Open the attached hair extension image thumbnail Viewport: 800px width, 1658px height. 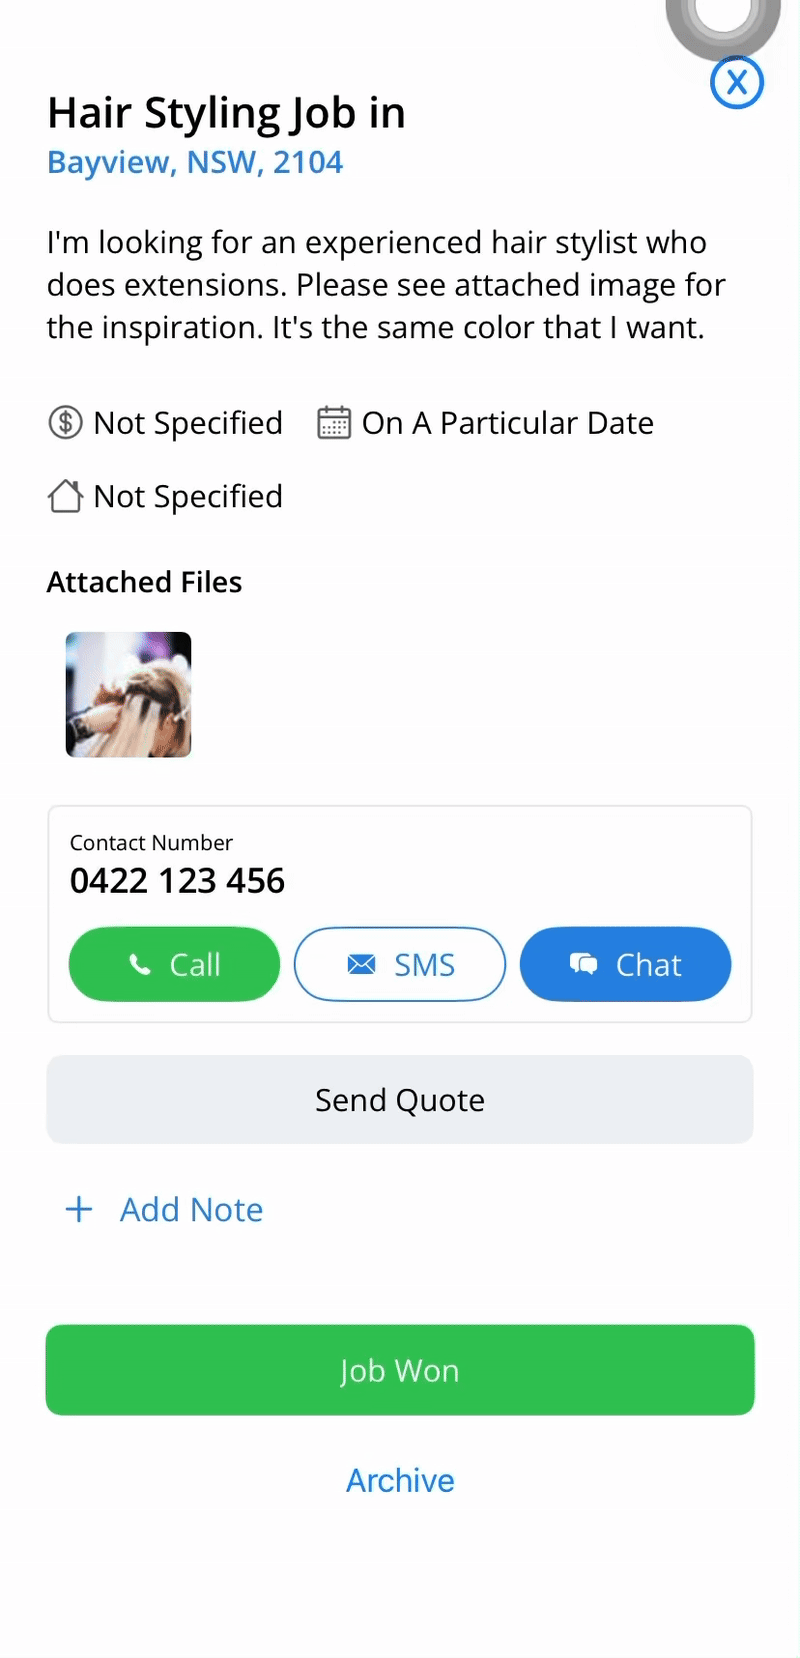pyautogui.click(x=128, y=695)
